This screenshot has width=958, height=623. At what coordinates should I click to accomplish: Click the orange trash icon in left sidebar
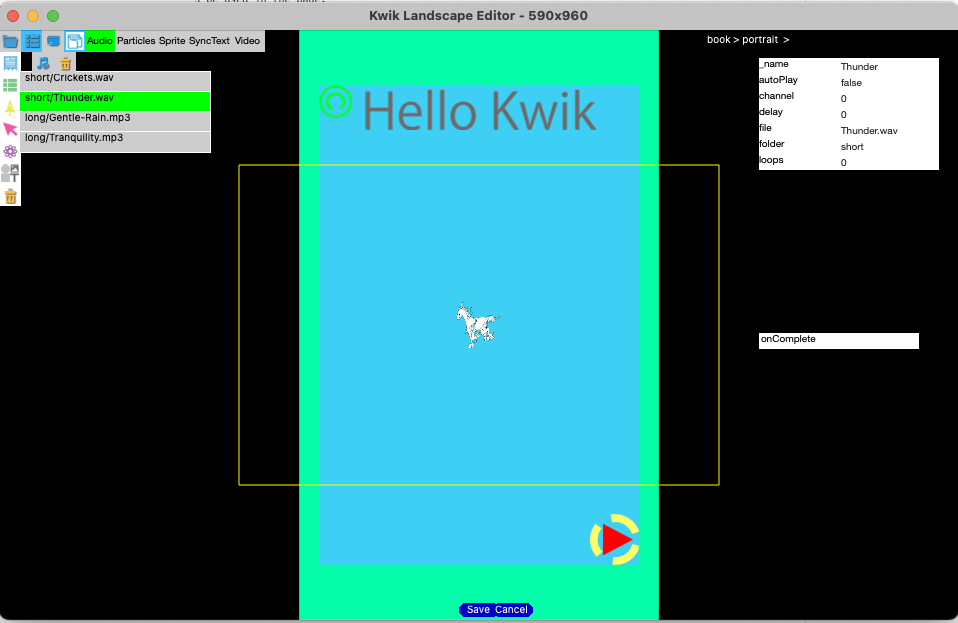click(x=10, y=196)
